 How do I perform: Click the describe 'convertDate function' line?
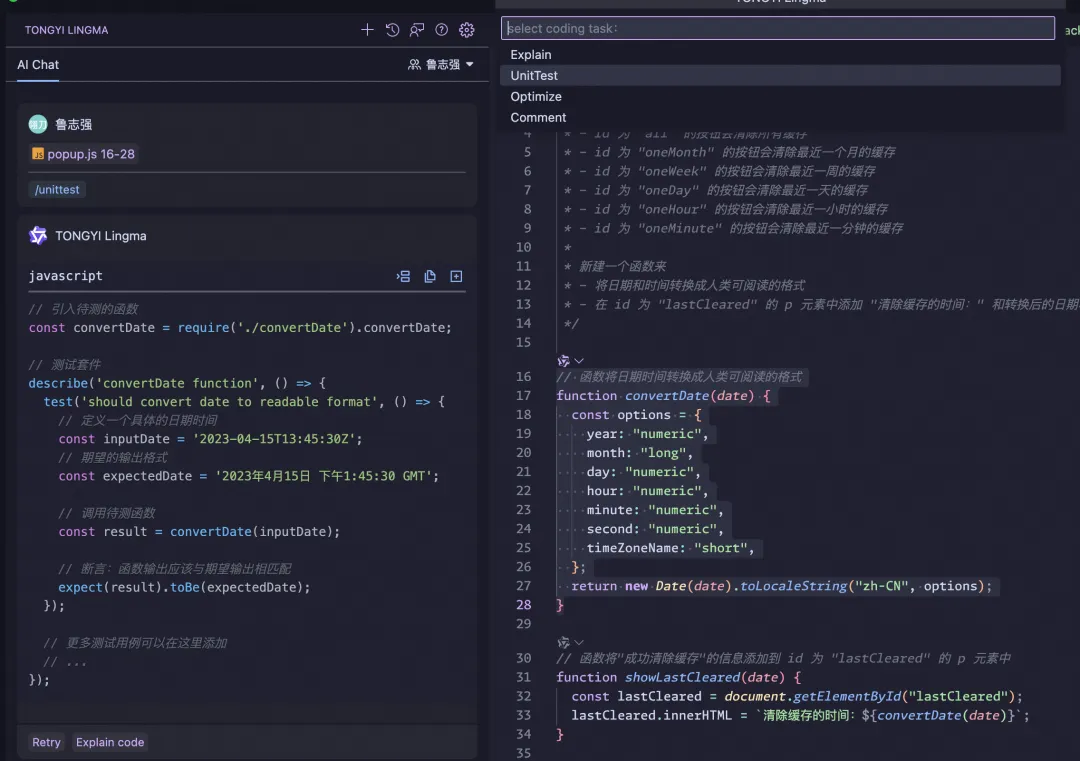tap(177, 383)
